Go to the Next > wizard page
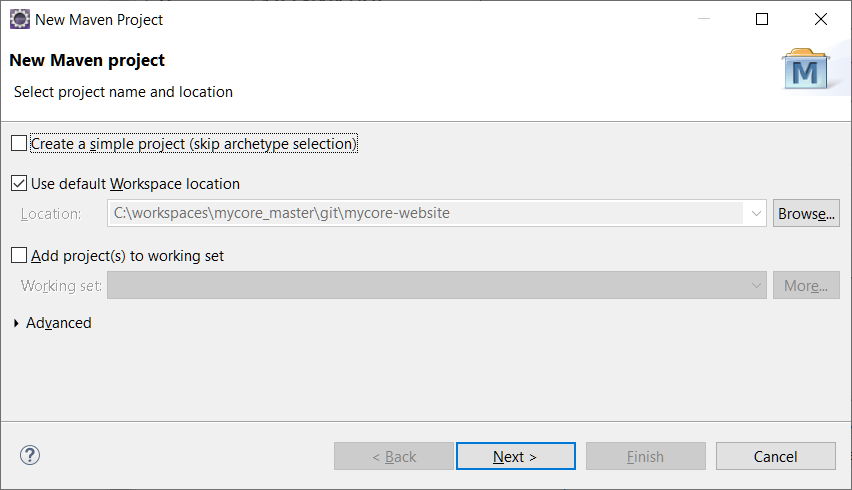Viewport: 852px width, 490px height. coord(516,456)
